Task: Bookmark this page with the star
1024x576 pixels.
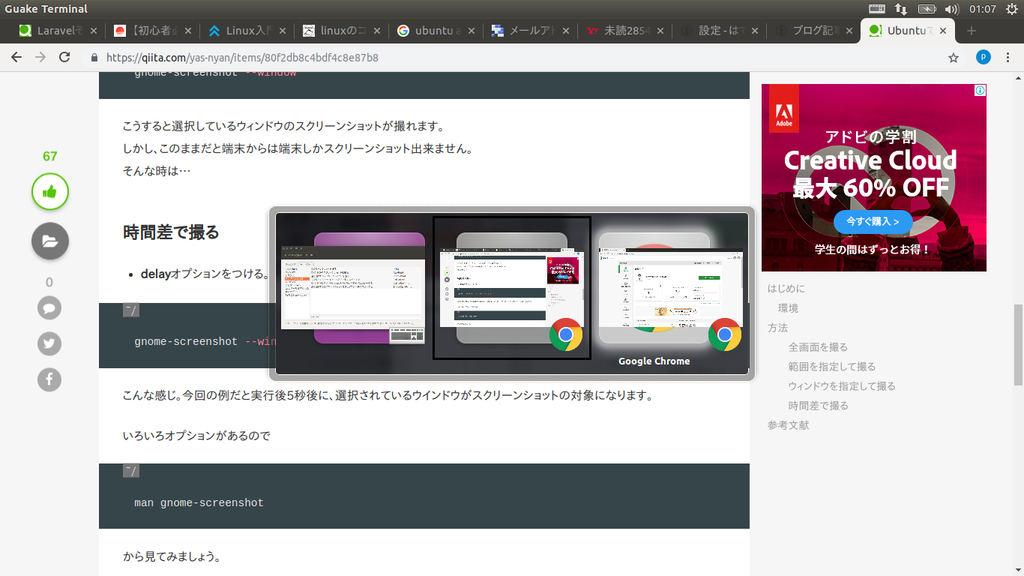Action: click(953, 57)
